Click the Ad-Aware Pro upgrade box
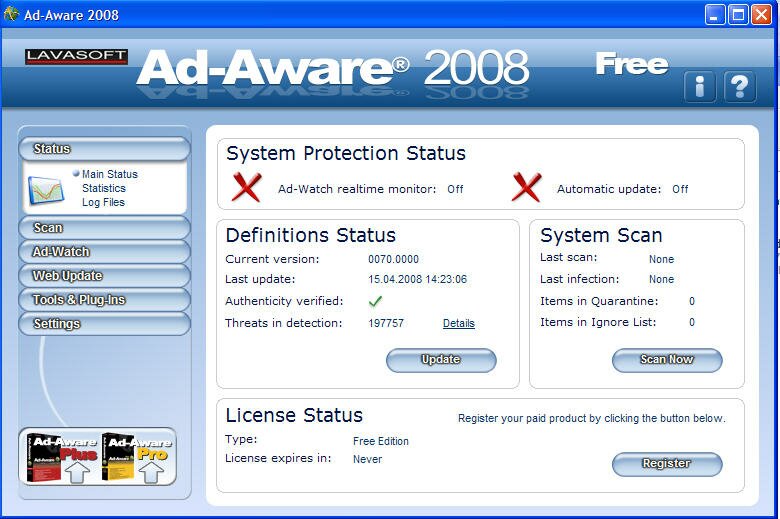The image size is (780, 519). (x=138, y=457)
